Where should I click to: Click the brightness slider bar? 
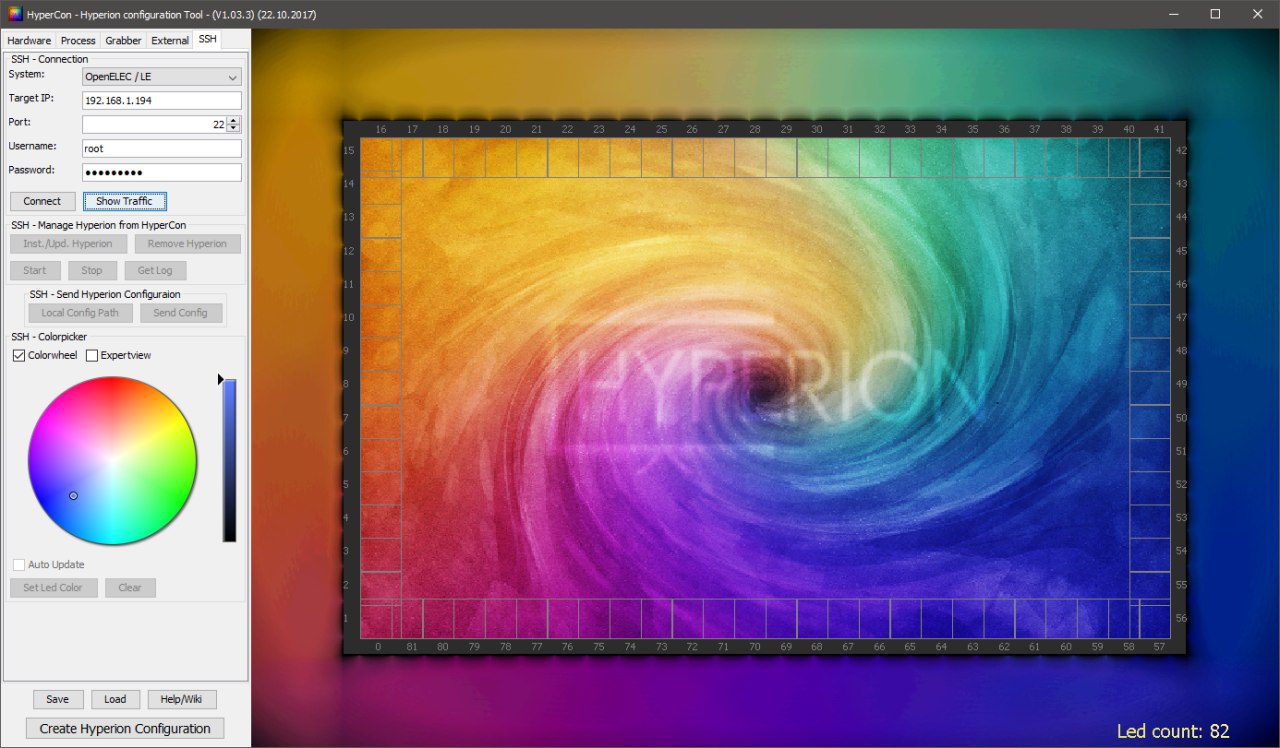(229, 461)
